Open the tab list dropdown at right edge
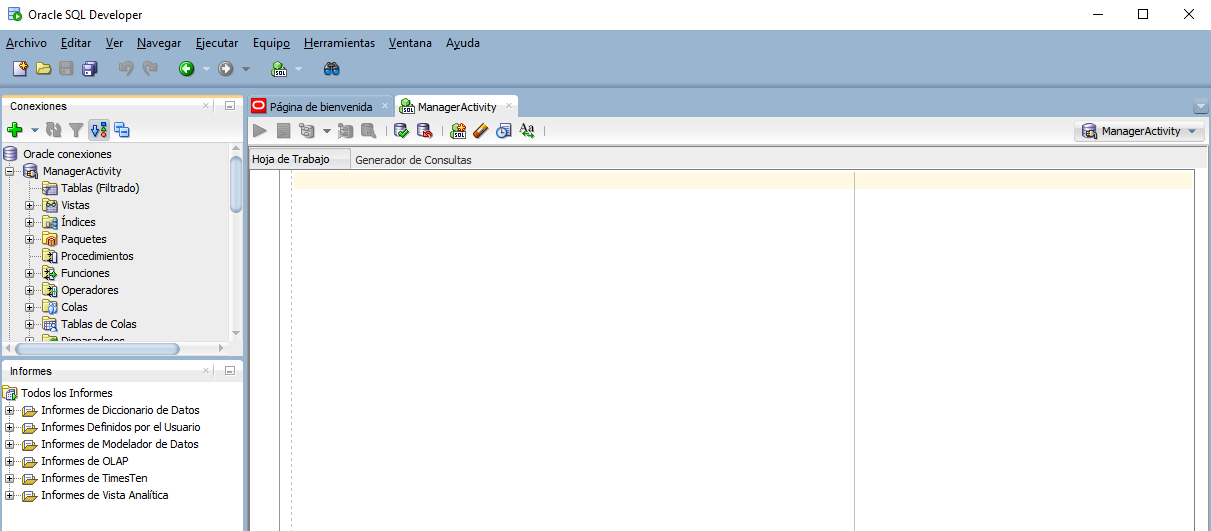1211x531 pixels. point(1201,107)
